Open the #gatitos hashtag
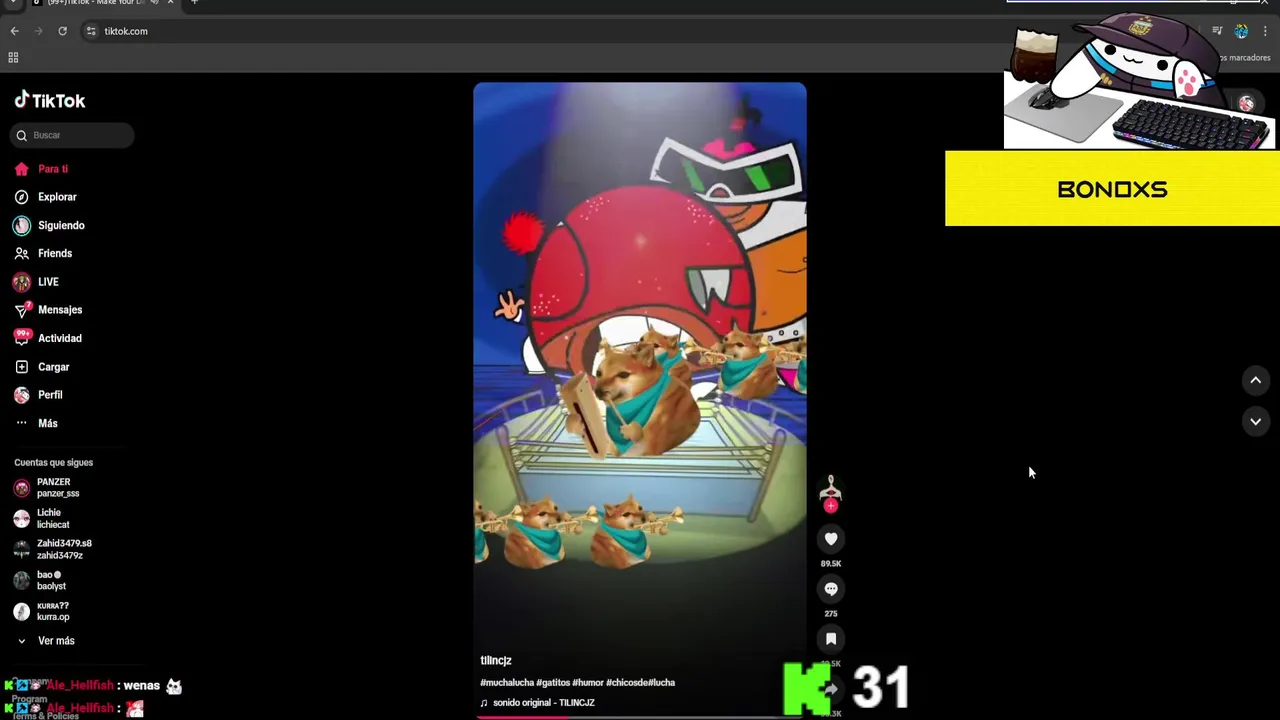The width and height of the screenshot is (1280, 720). 553,682
